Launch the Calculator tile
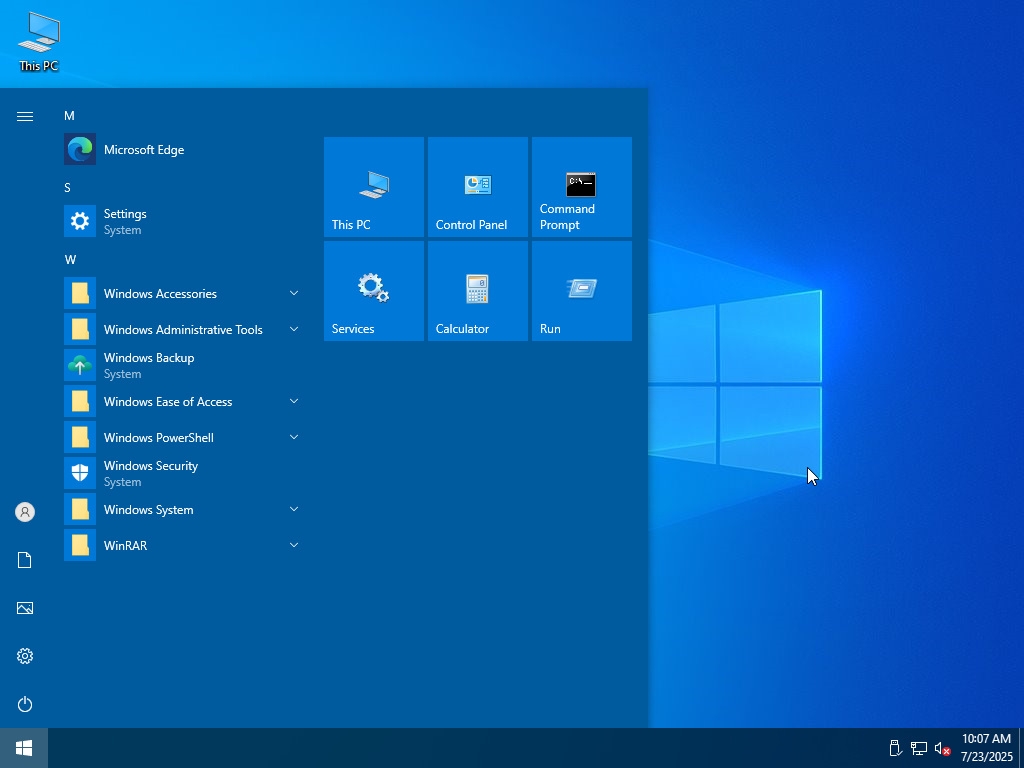This screenshot has width=1024, height=768. 477,291
